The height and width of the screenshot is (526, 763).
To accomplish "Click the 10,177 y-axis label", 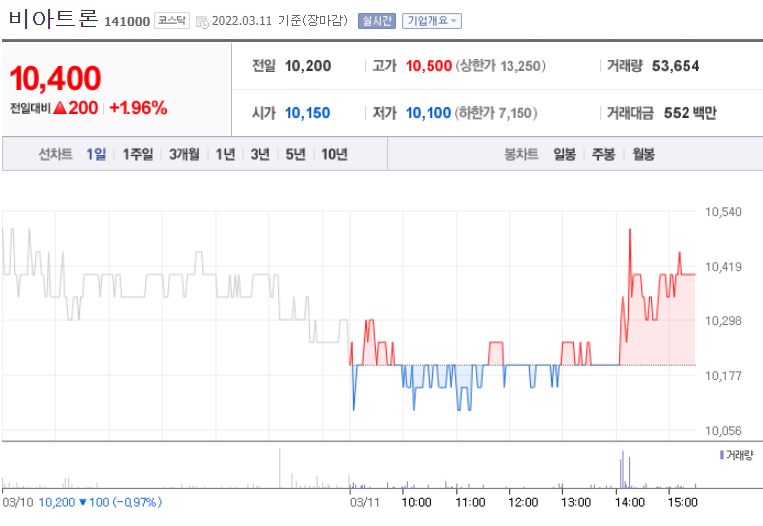I will point(723,376).
